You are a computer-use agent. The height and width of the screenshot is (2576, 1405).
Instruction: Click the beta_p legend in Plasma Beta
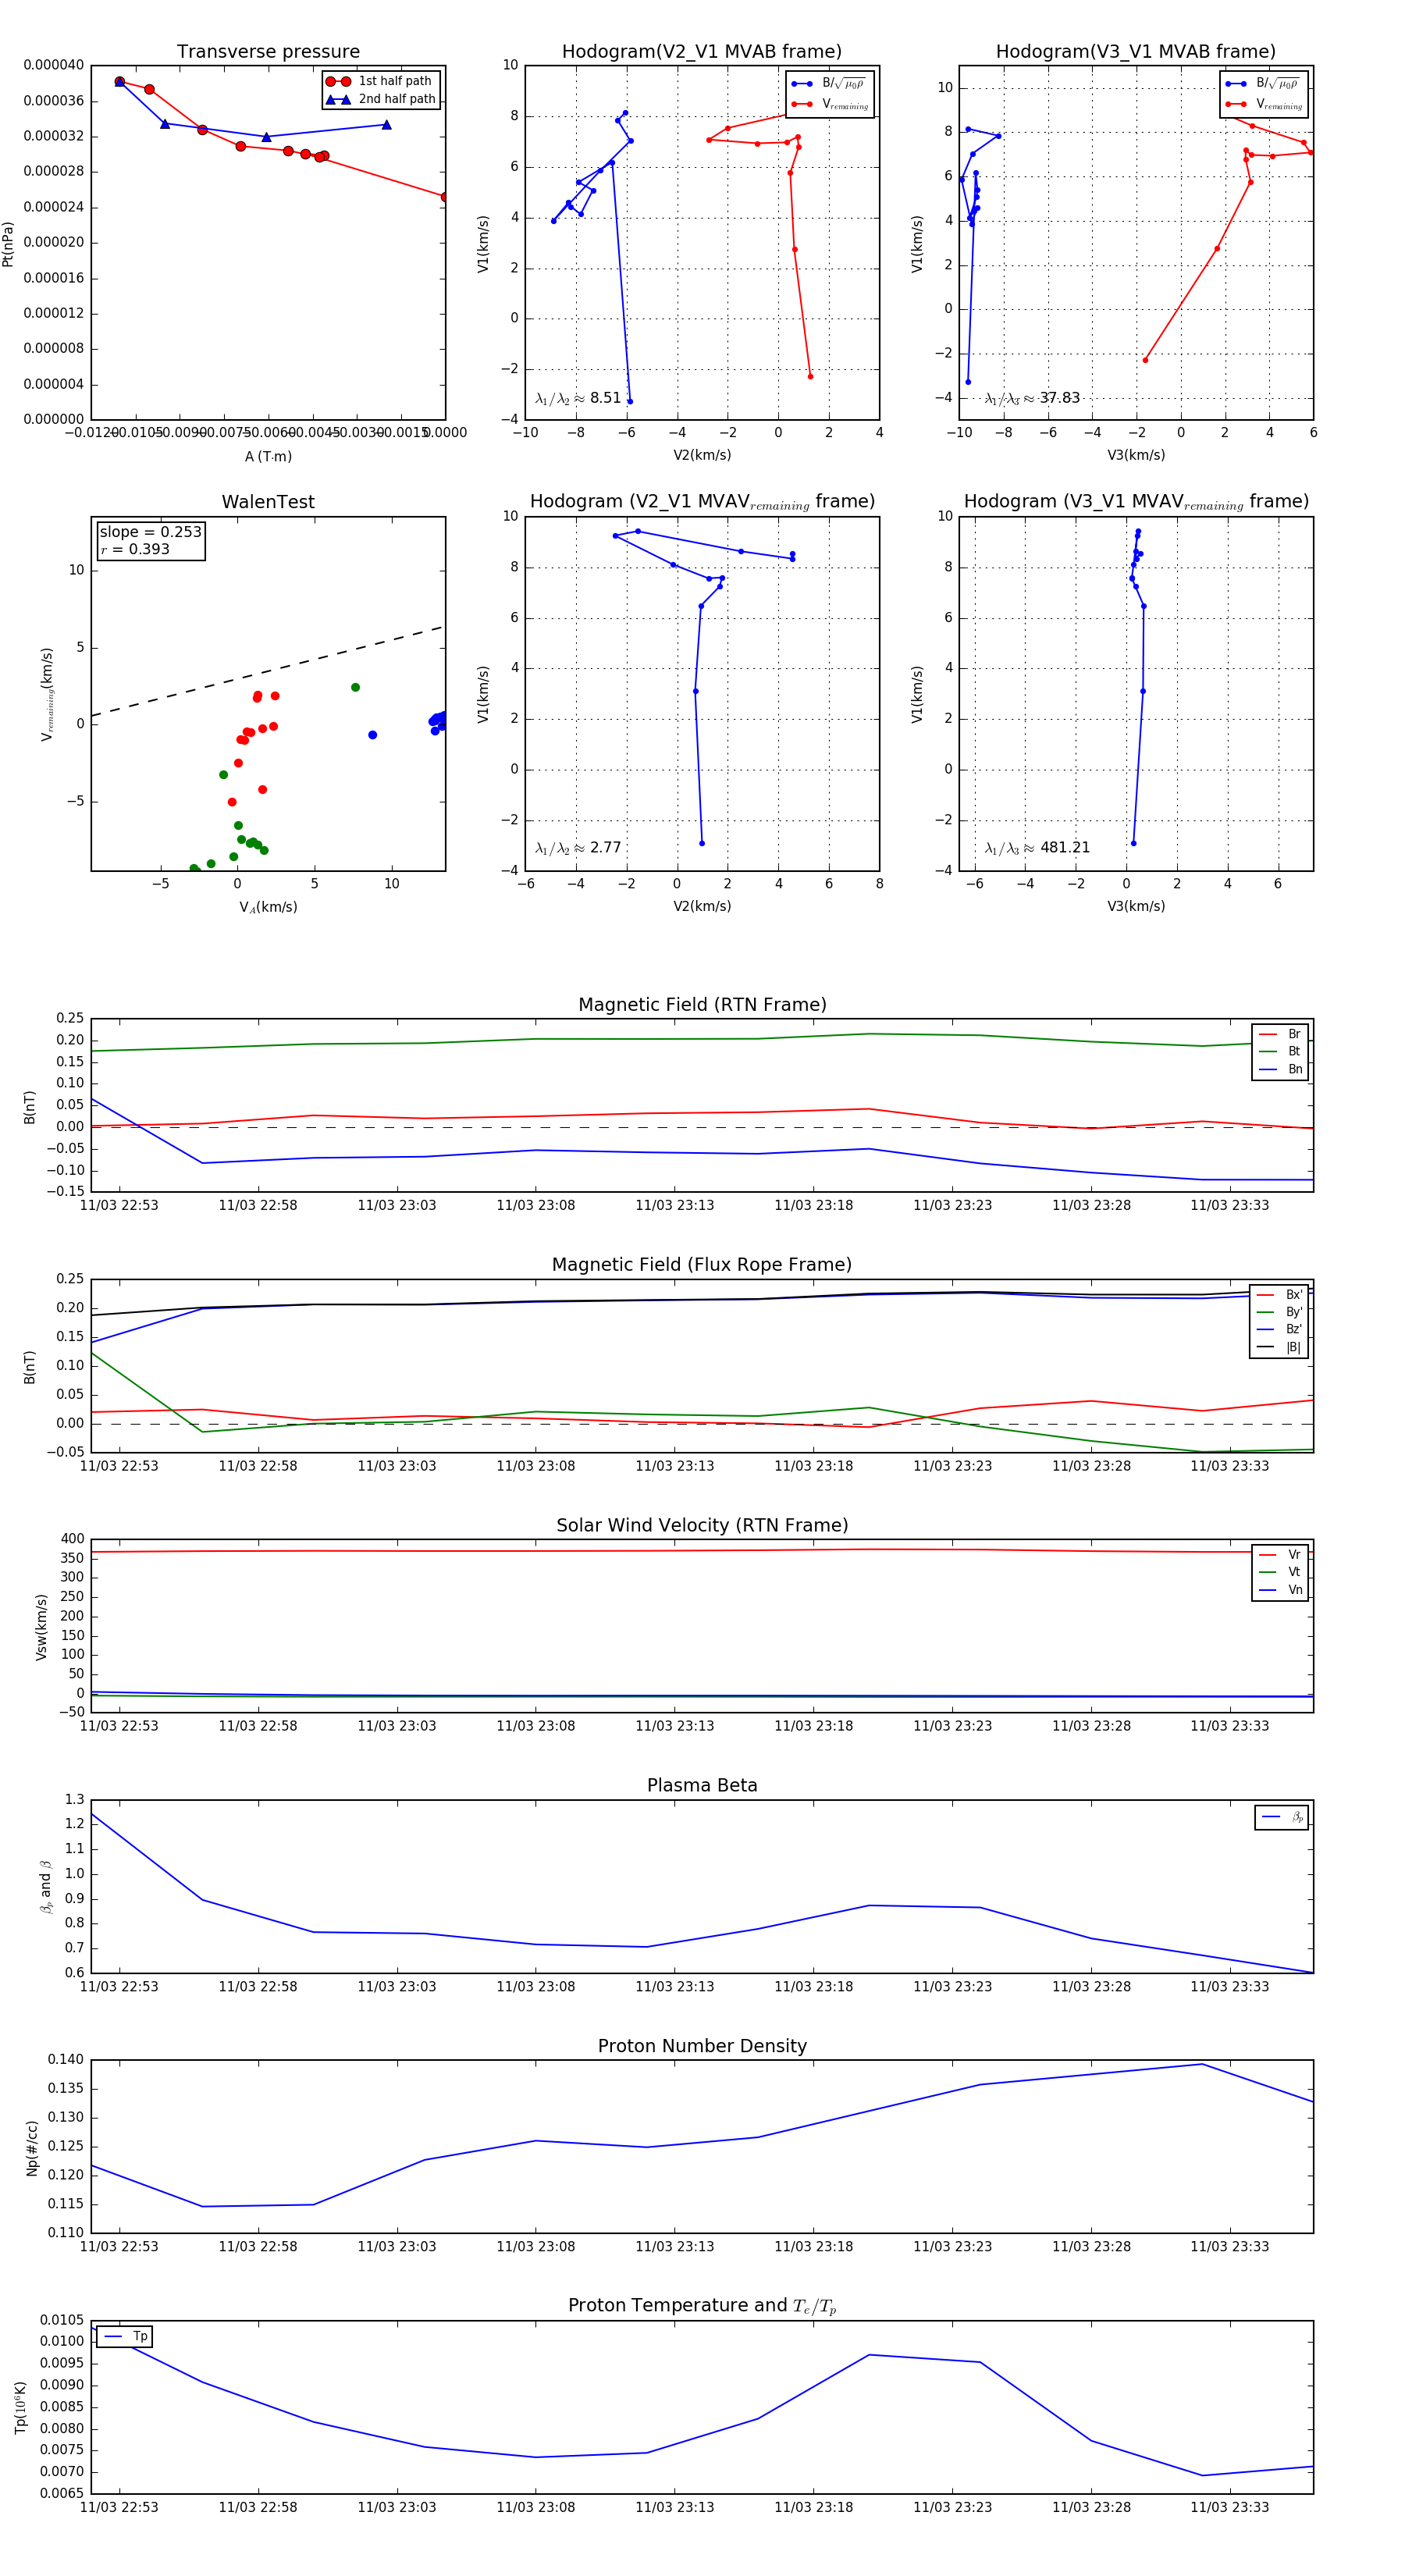coord(1282,1817)
